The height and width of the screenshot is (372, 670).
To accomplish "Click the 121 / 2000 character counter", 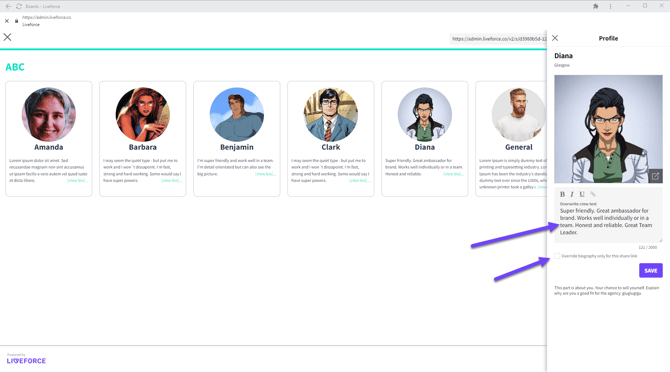I will (647, 247).
